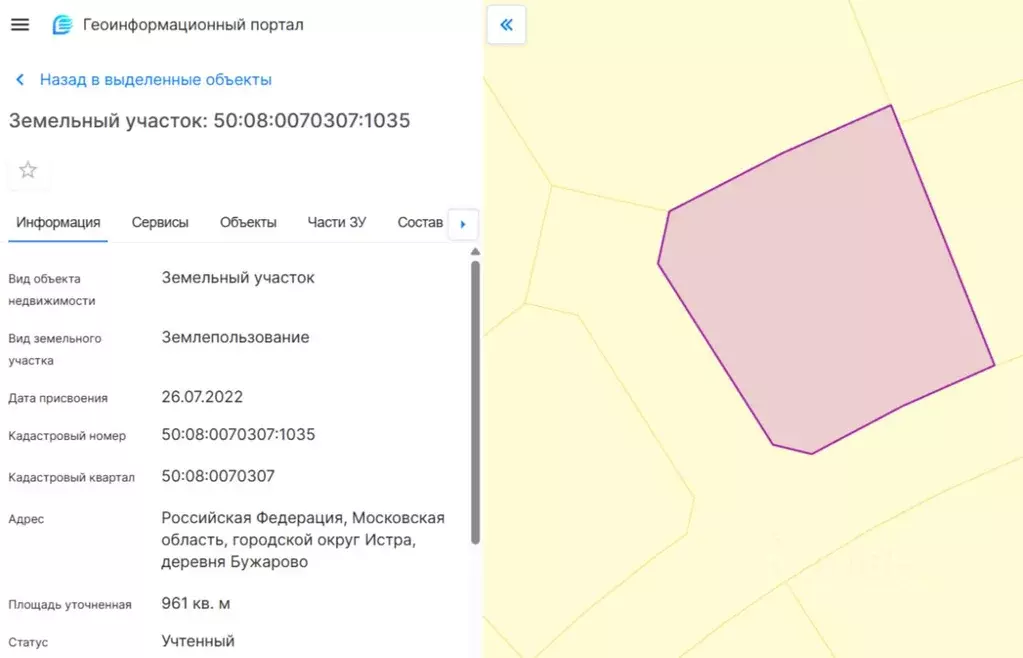Viewport: 1023px width, 658px height.
Task: Click the Кадастровый квартал value 50:08:0070307
Action: click(216, 477)
